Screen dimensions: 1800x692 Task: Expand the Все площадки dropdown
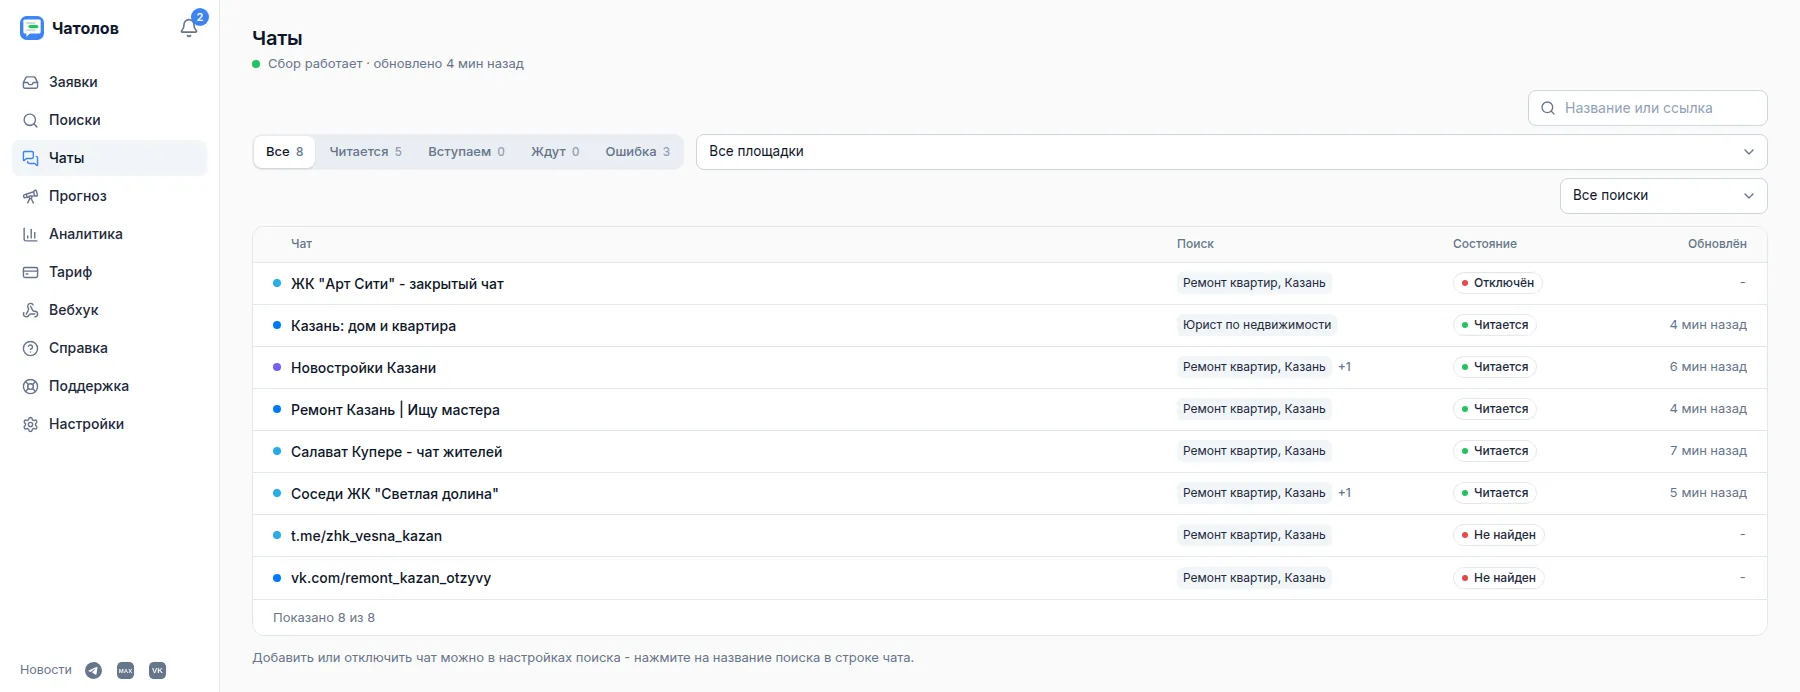point(1231,152)
